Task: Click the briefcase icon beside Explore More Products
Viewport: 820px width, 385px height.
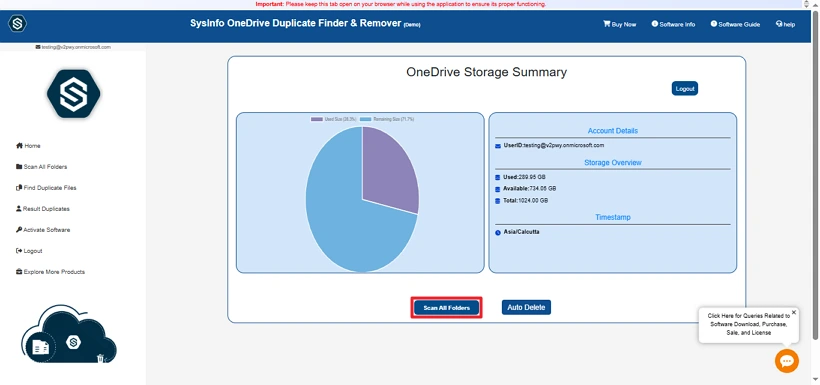Action: click(19, 272)
